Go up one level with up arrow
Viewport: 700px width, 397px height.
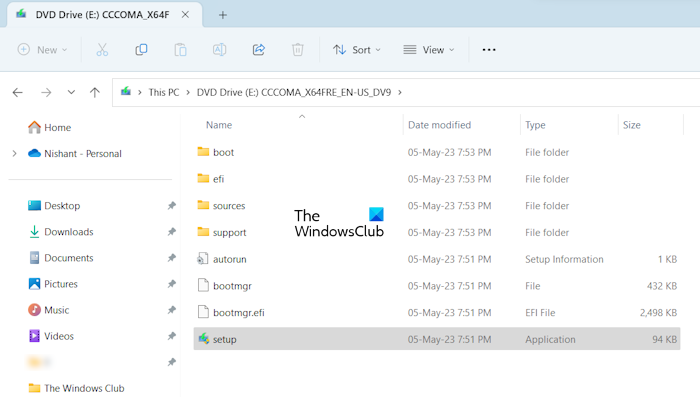point(95,92)
